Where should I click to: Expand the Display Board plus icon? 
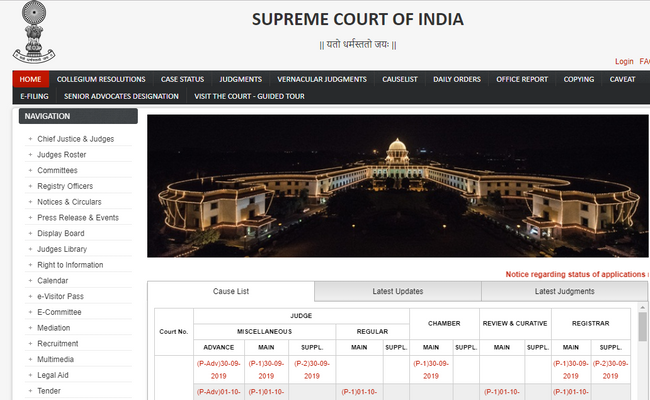click(x=30, y=233)
